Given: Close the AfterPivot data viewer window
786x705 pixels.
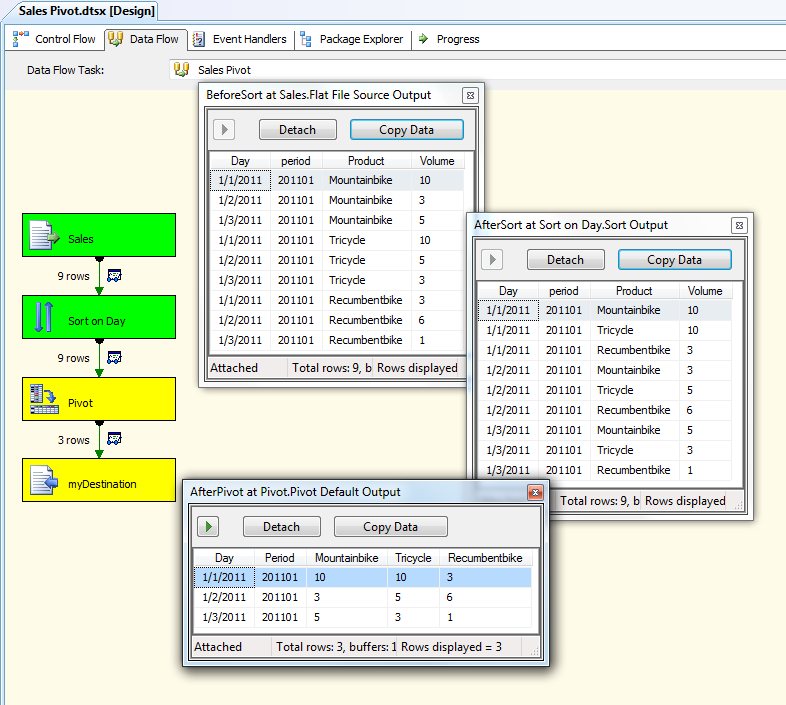Looking at the screenshot, I should click(x=535, y=492).
